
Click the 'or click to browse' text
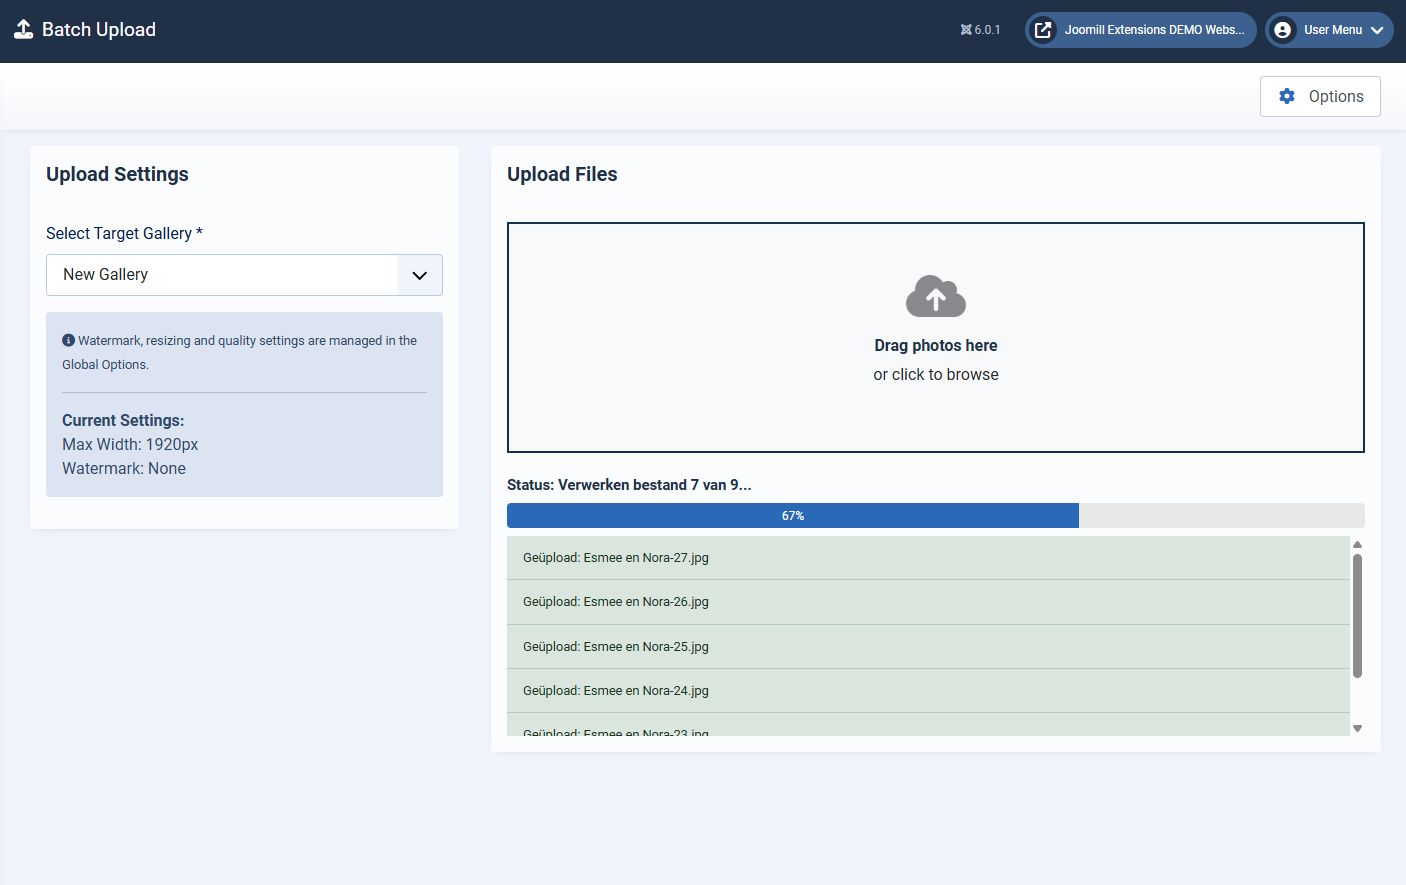pos(935,374)
